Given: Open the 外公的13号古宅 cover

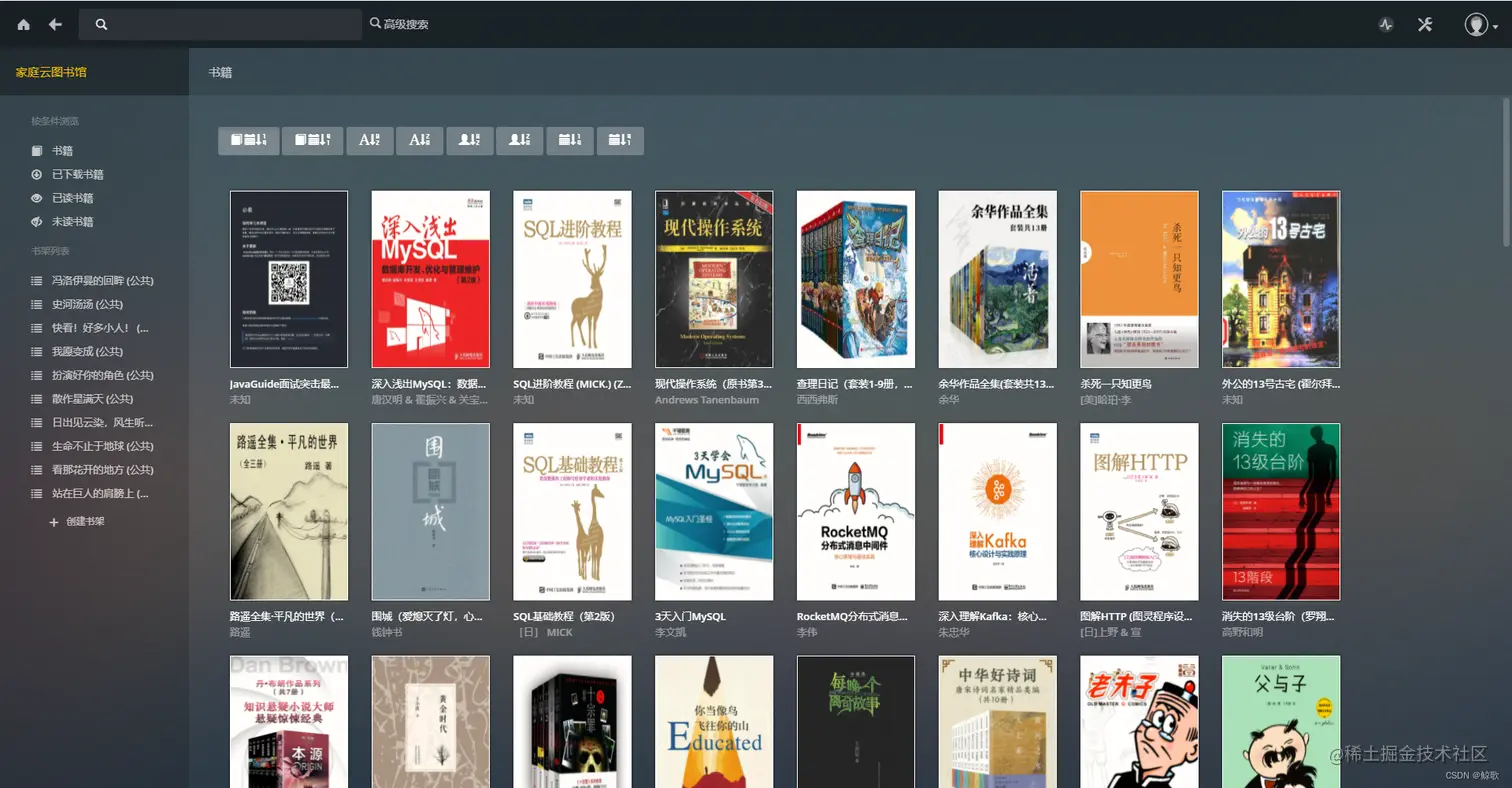Looking at the screenshot, I should pyautogui.click(x=1282, y=279).
